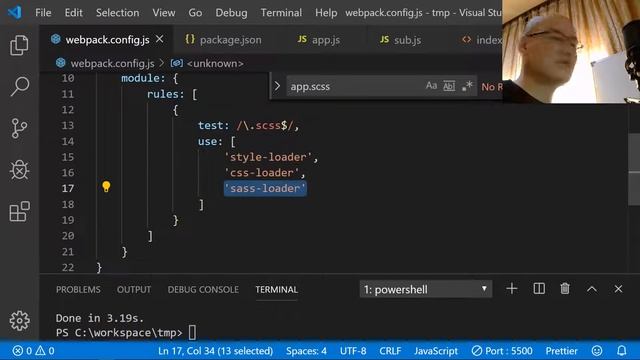
Task: Click the 'test:' key on line 13
Action: pos(213,125)
